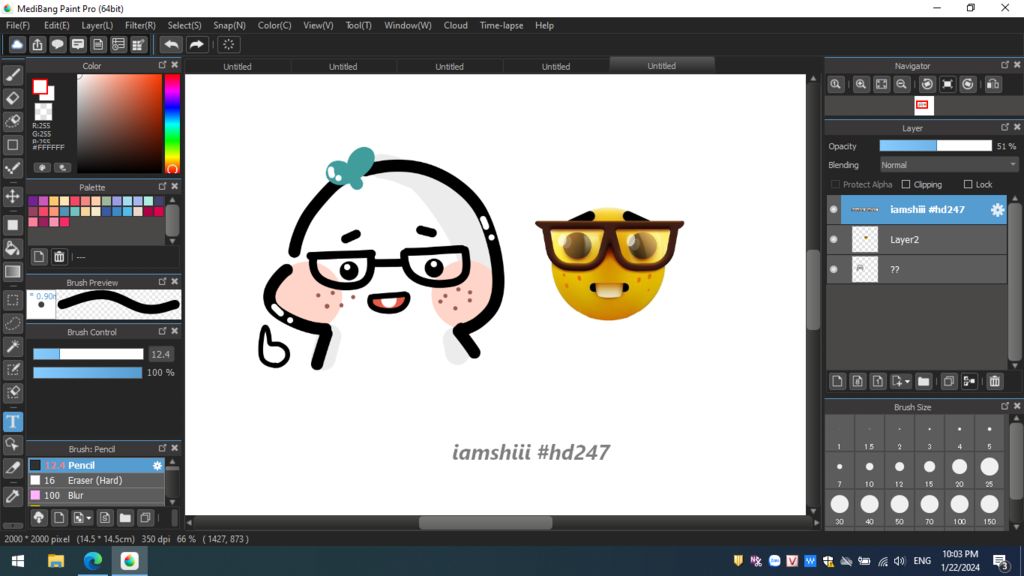Open Pencil brush settings gear
This screenshot has width=1024, height=576.
tap(157, 466)
